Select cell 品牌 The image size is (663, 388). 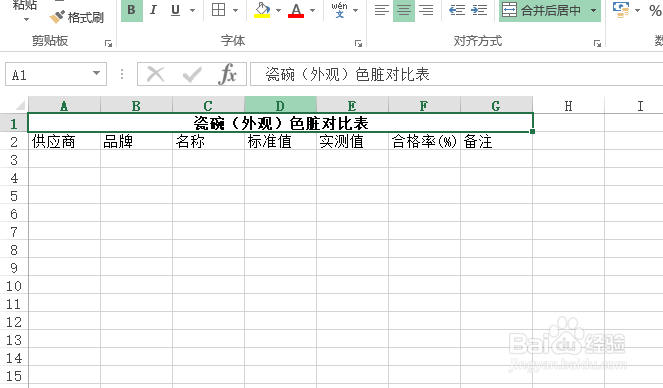[x=136, y=141]
